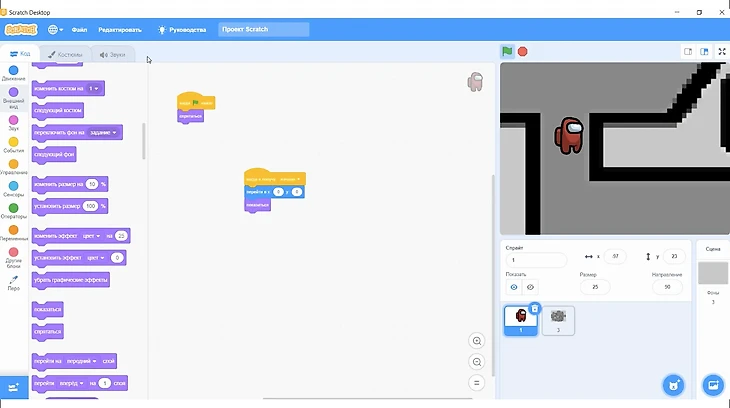Choose a new sprite with cat button
Image resolution: width=730 pixels, height=408 pixels.
coord(673,385)
